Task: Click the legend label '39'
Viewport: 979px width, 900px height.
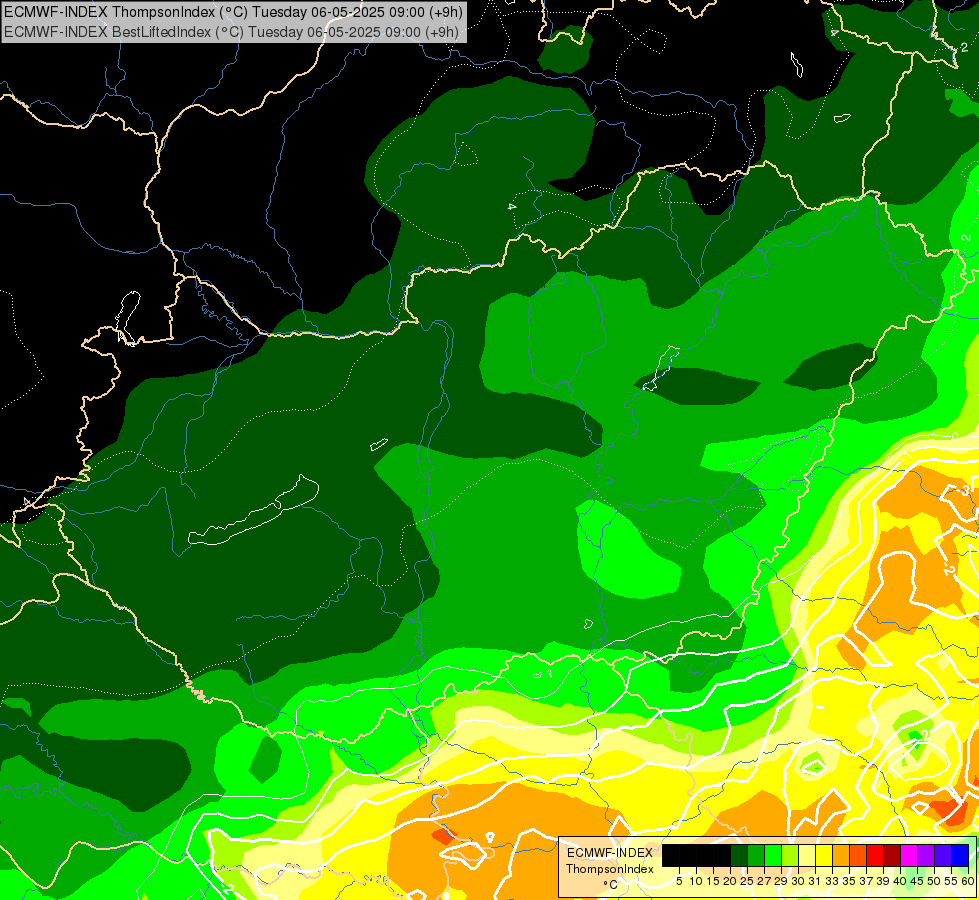Action: tap(883, 881)
